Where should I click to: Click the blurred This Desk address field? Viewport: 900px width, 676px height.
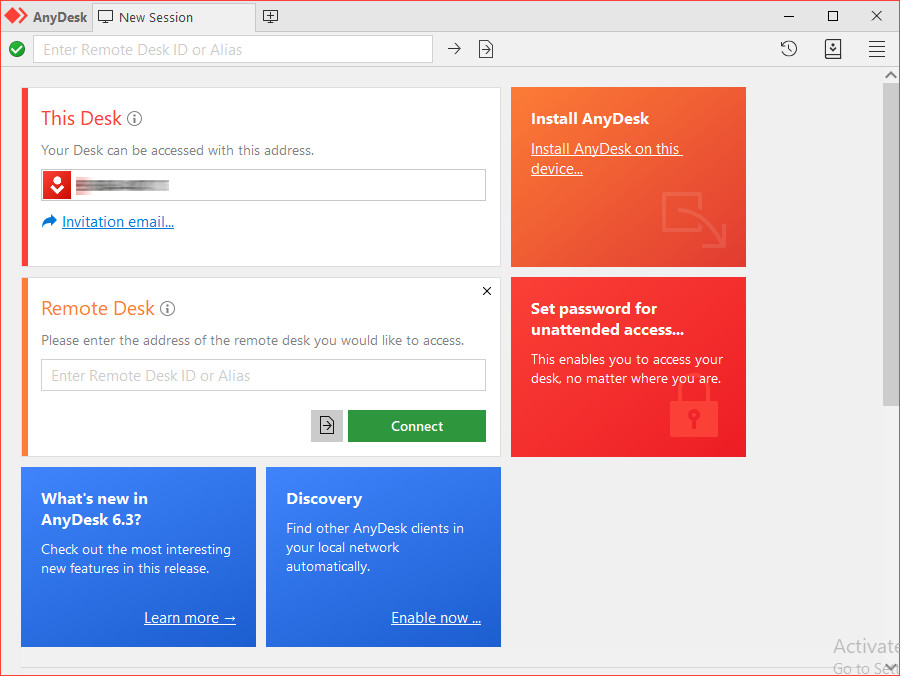263,185
